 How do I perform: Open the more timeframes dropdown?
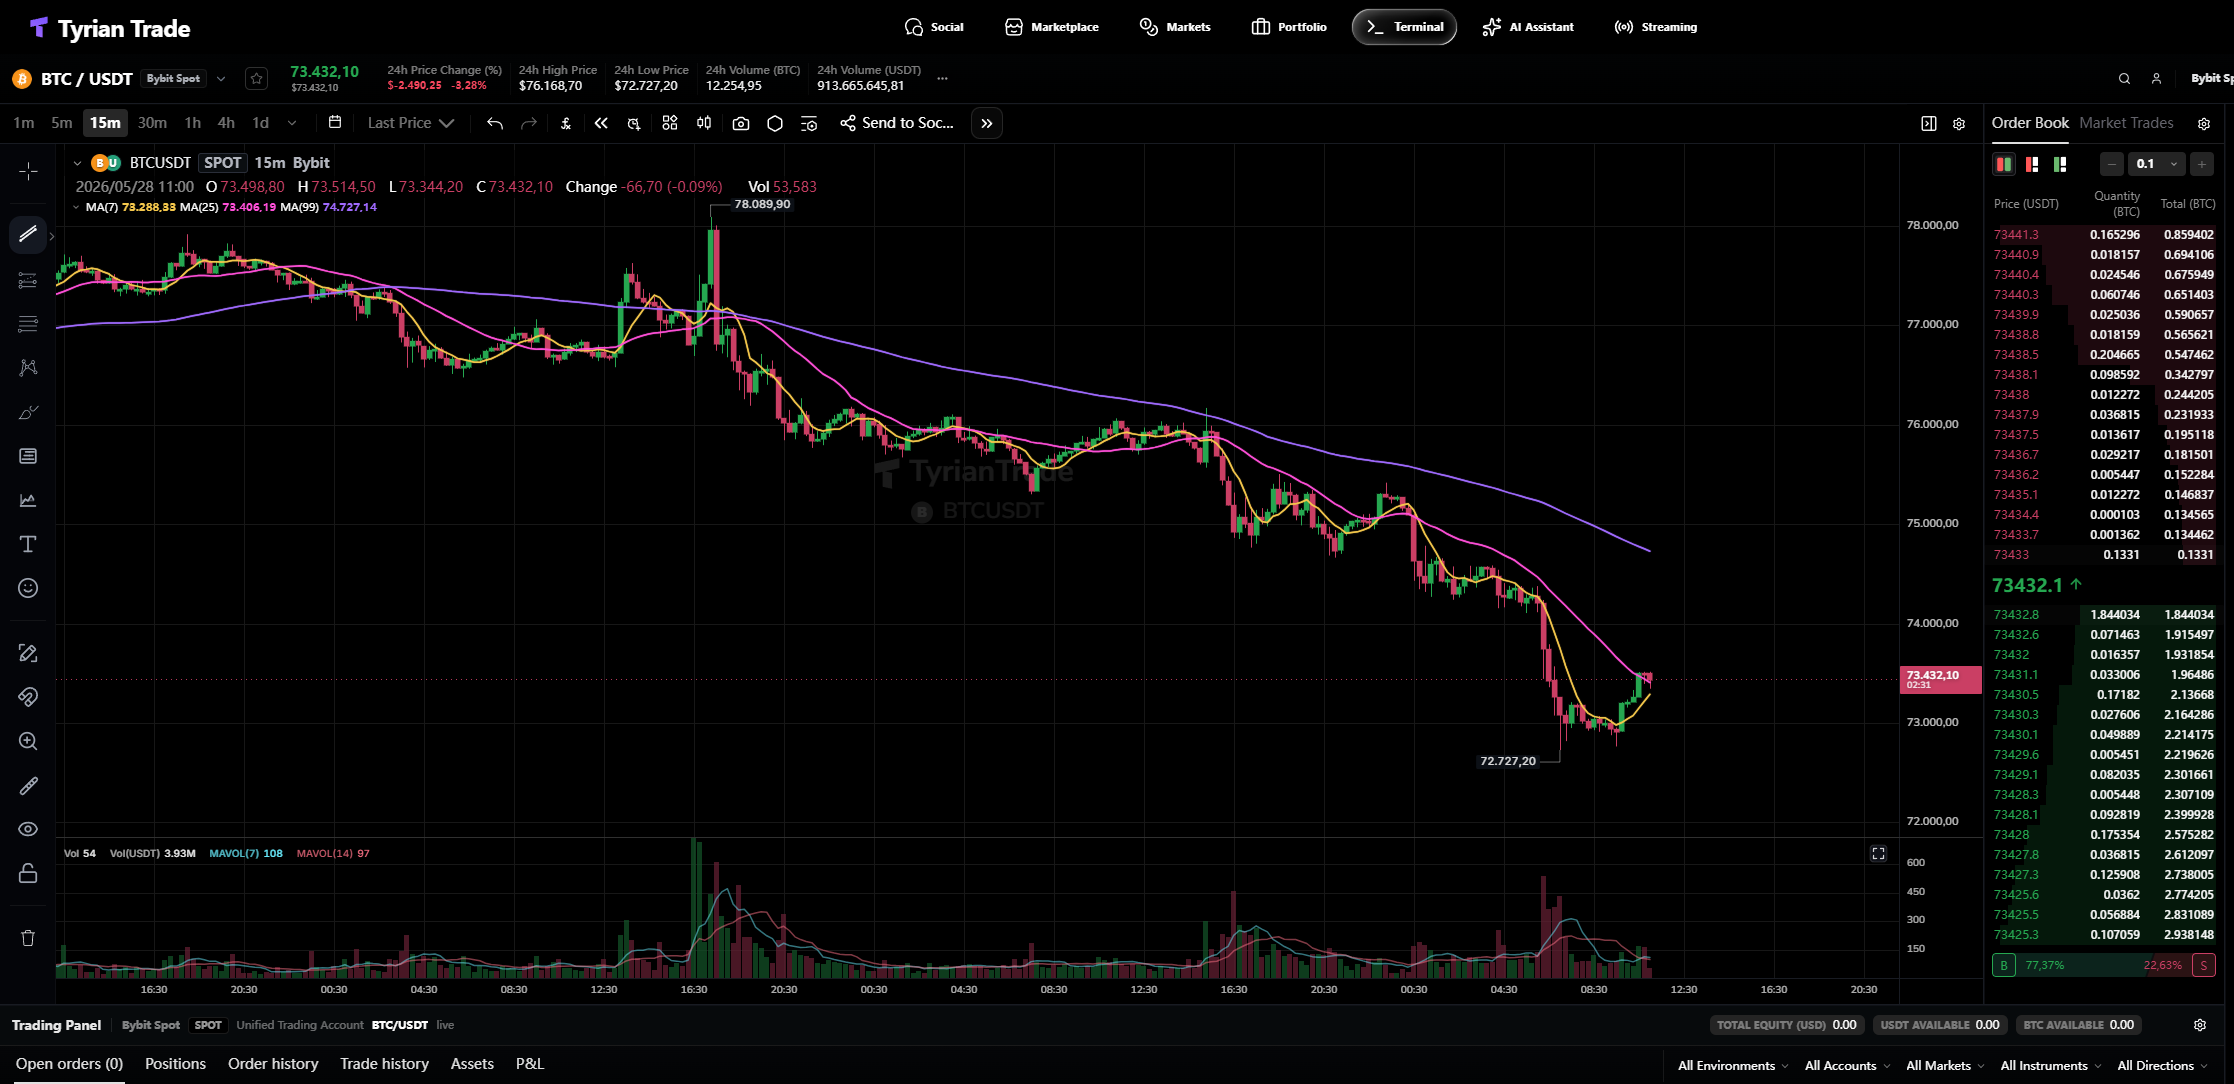tap(292, 123)
